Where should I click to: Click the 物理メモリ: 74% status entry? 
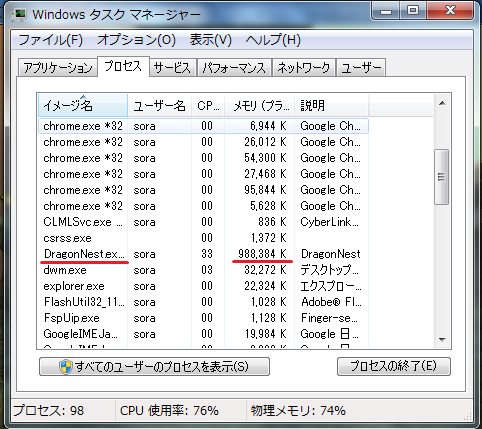pyautogui.click(x=298, y=410)
